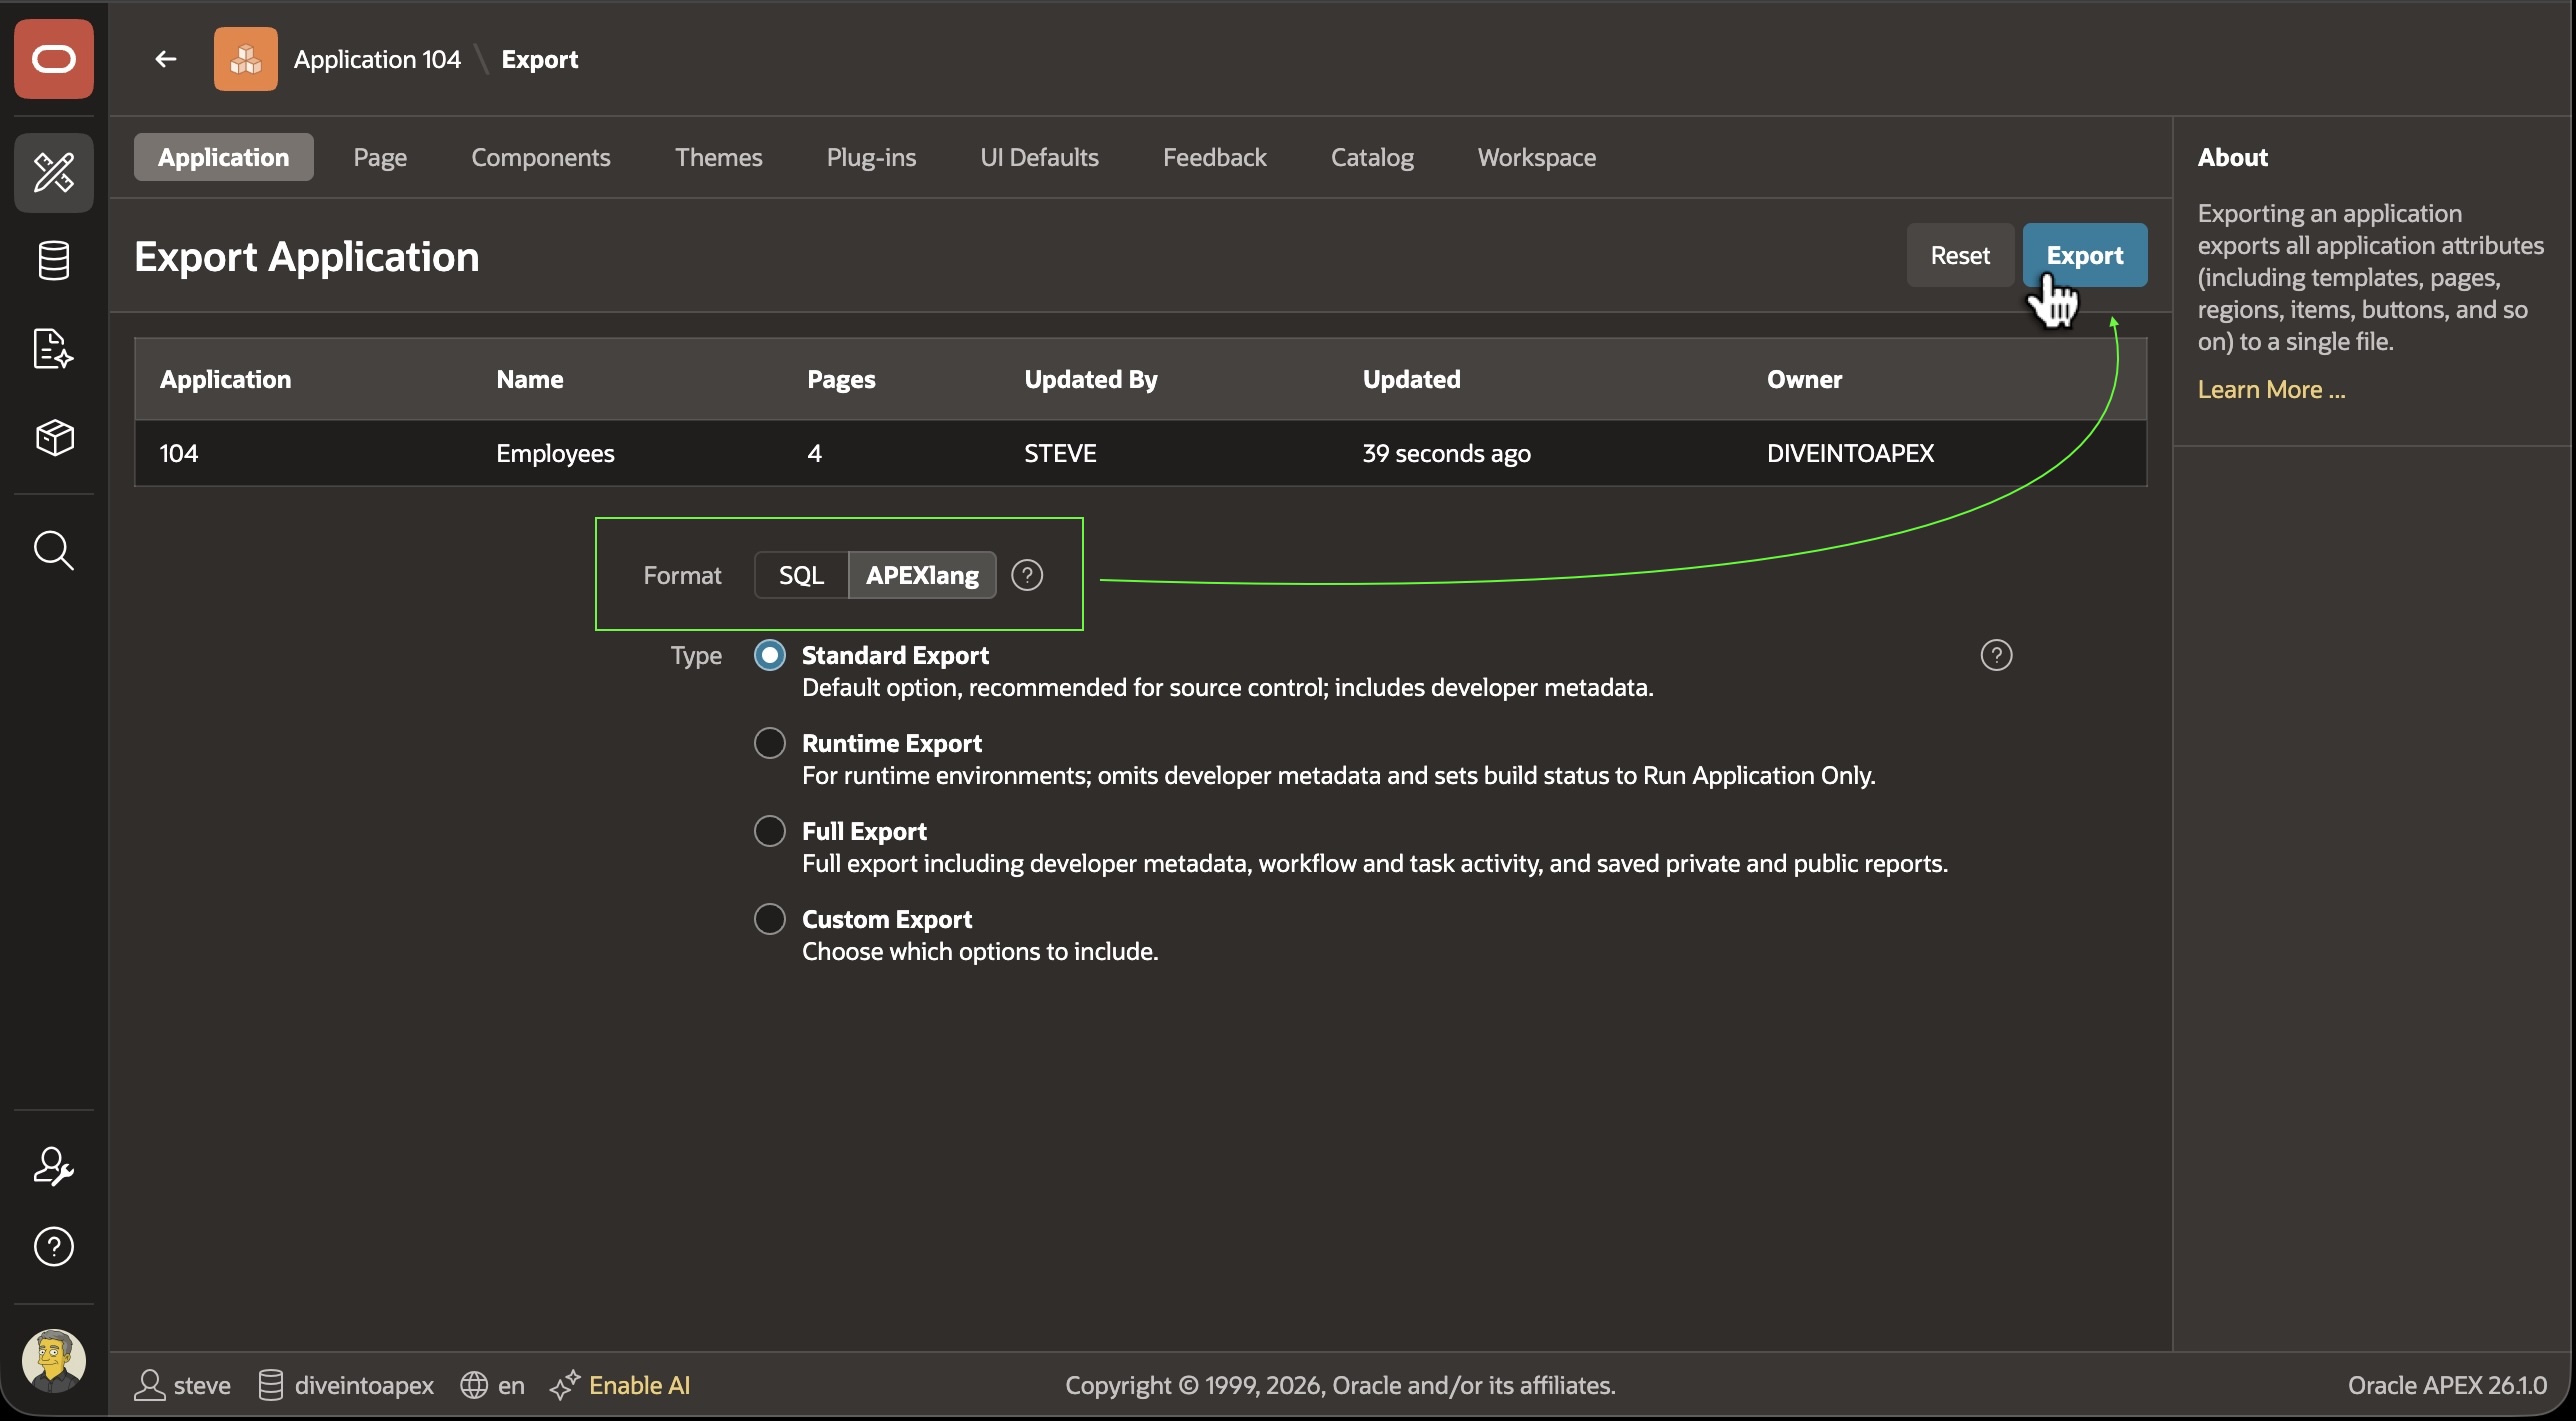Open the search magnifier in sidebar
This screenshot has width=2576, height=1421.
(54, 551)
